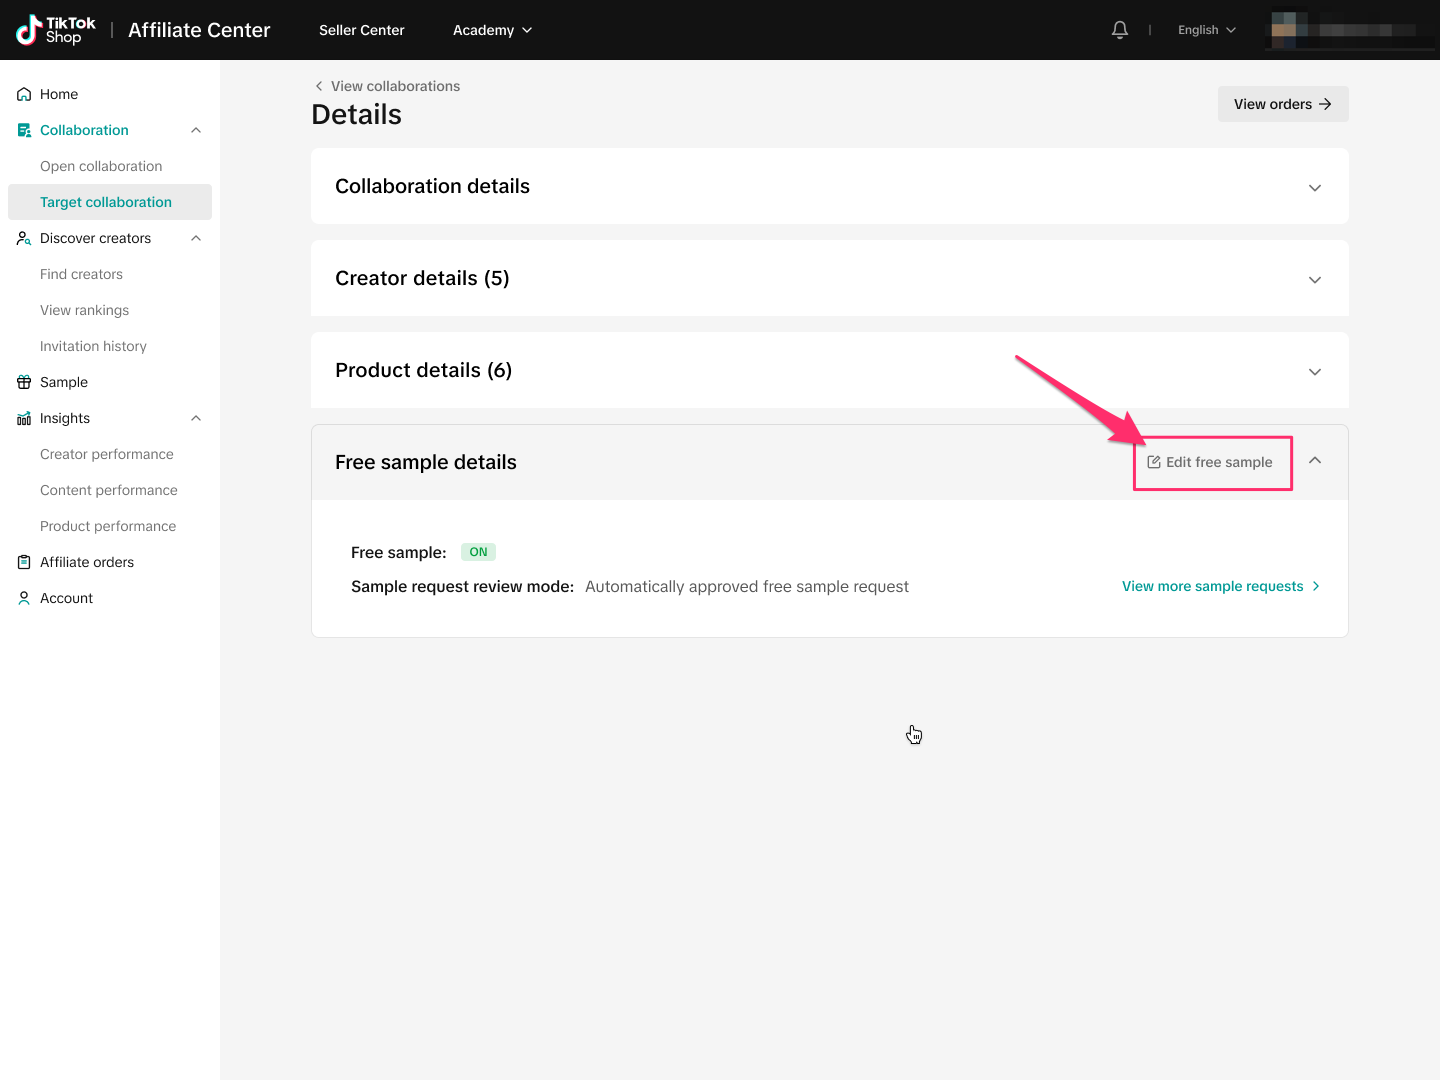
Task: Click the Sample gift icon
Action: (x=24, y=382)
